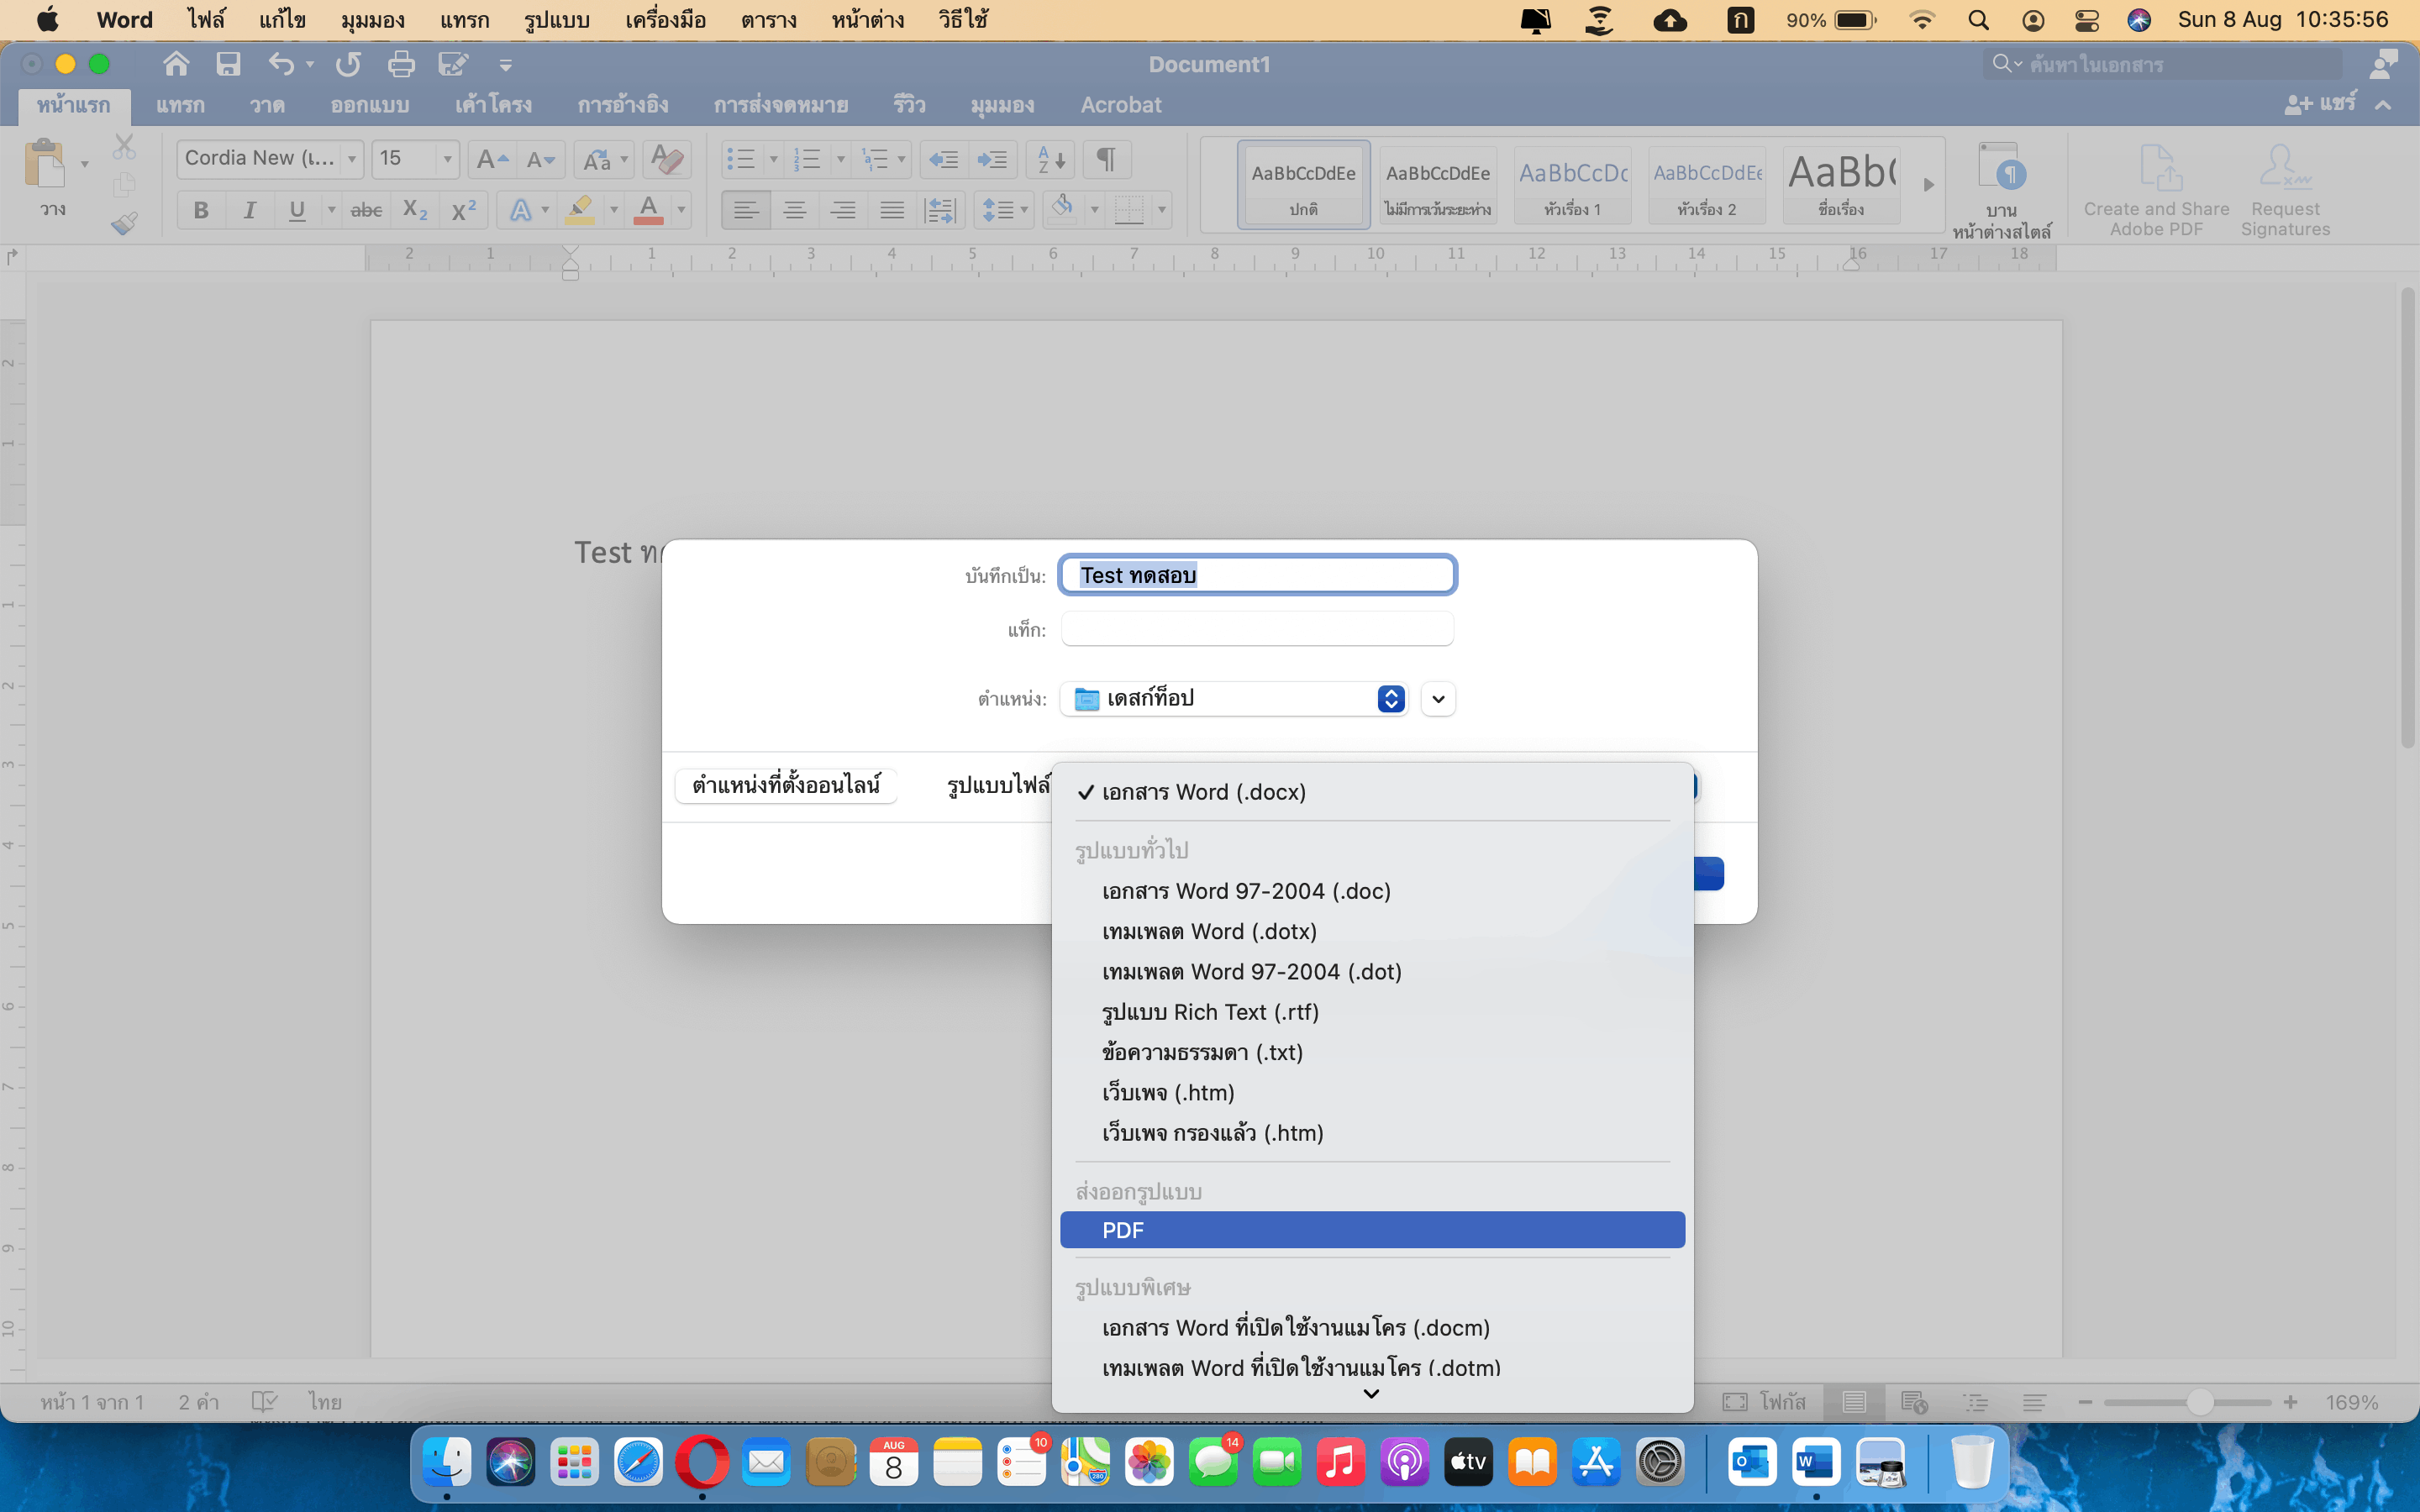This screenshot has height=1512, width=2420.
Task: Expand save location with chevron button
Action: point(1438,699)
